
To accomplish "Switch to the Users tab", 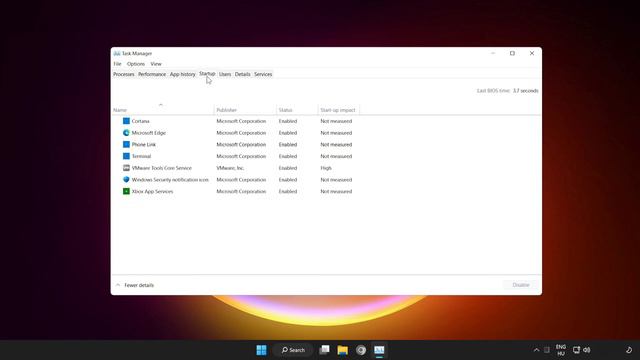I will [225, 74].
